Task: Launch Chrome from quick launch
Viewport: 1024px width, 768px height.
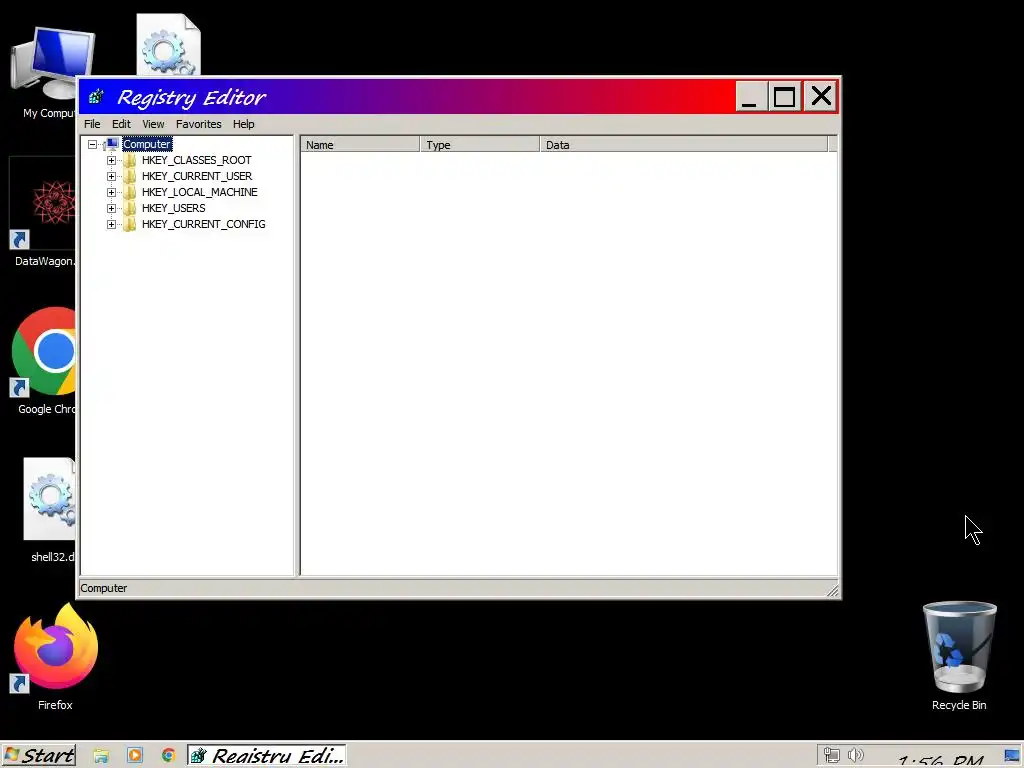Action: [x=168, y=756]
